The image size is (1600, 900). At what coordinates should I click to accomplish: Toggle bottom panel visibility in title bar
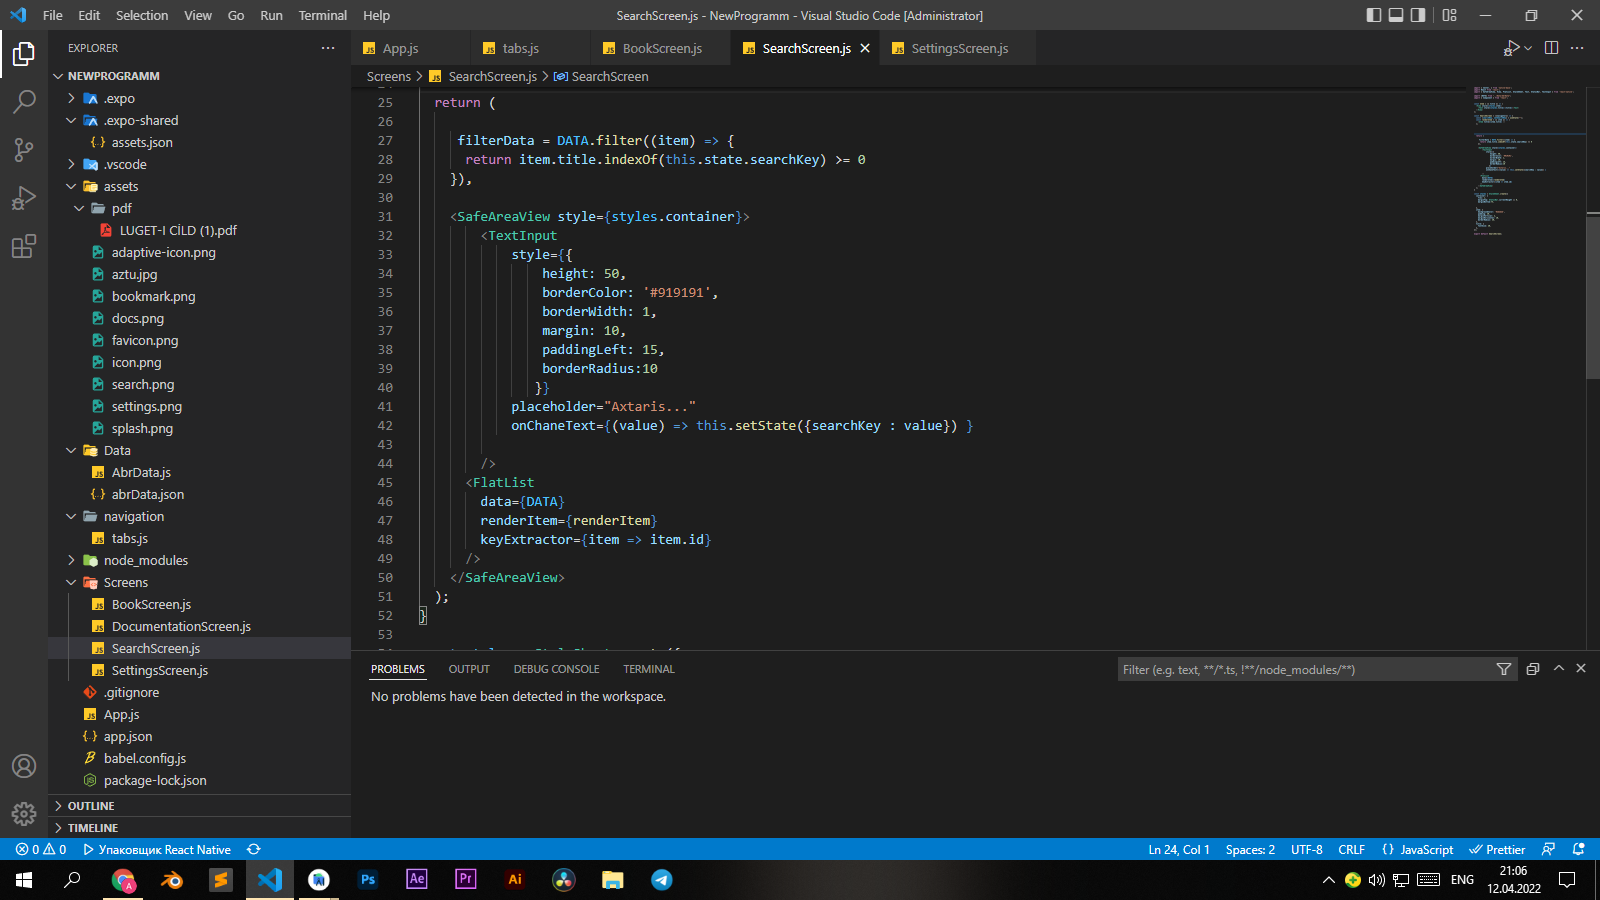(1396, 15)
